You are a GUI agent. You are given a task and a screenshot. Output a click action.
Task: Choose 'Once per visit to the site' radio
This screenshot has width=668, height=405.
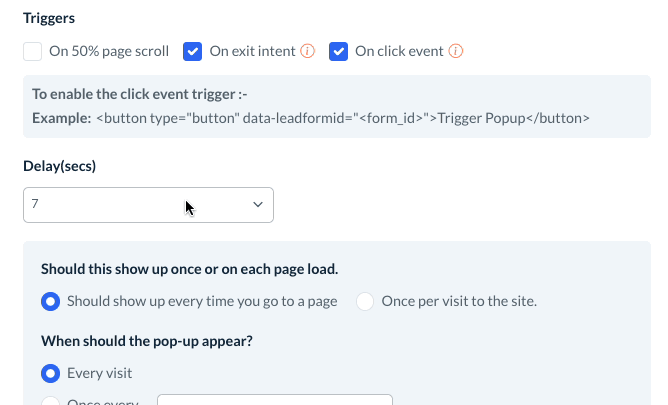[x=365, y=301]
